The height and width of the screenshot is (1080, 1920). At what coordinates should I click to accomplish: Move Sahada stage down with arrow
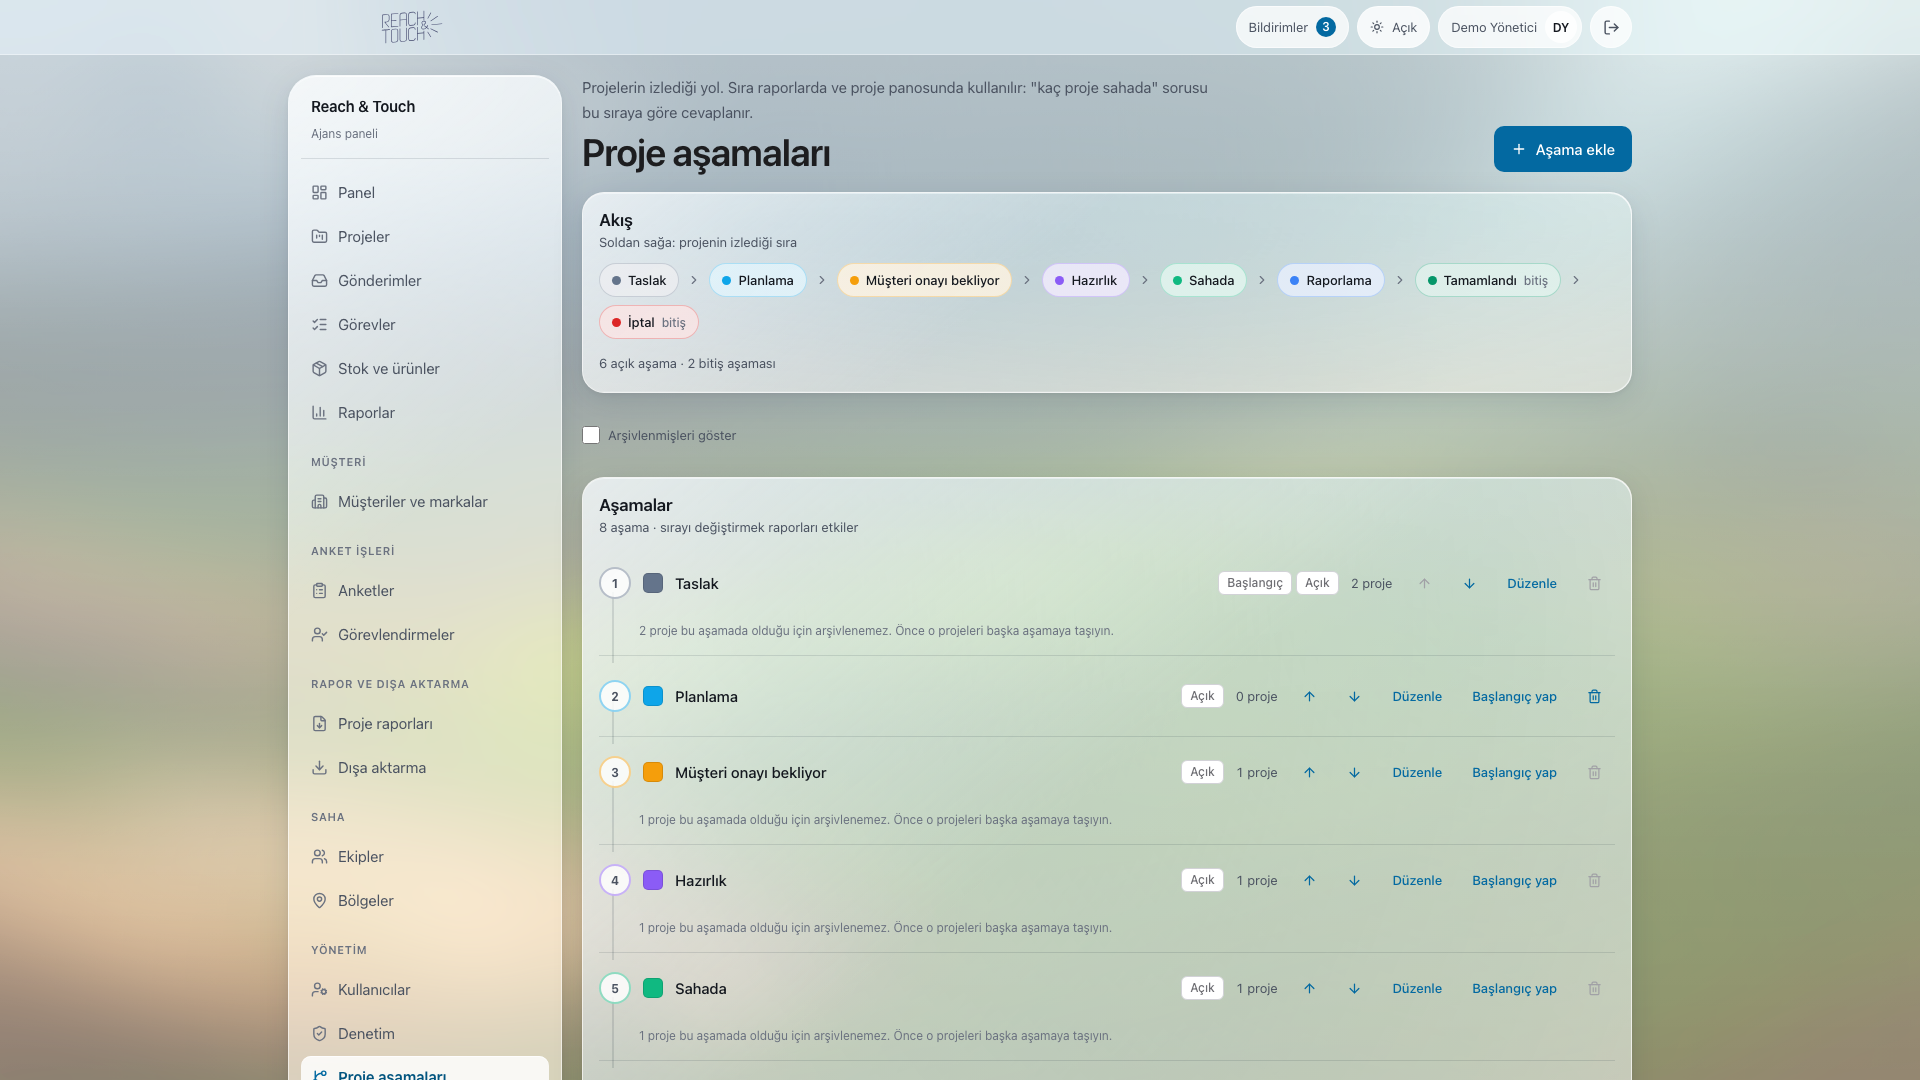pos(1354,988)
